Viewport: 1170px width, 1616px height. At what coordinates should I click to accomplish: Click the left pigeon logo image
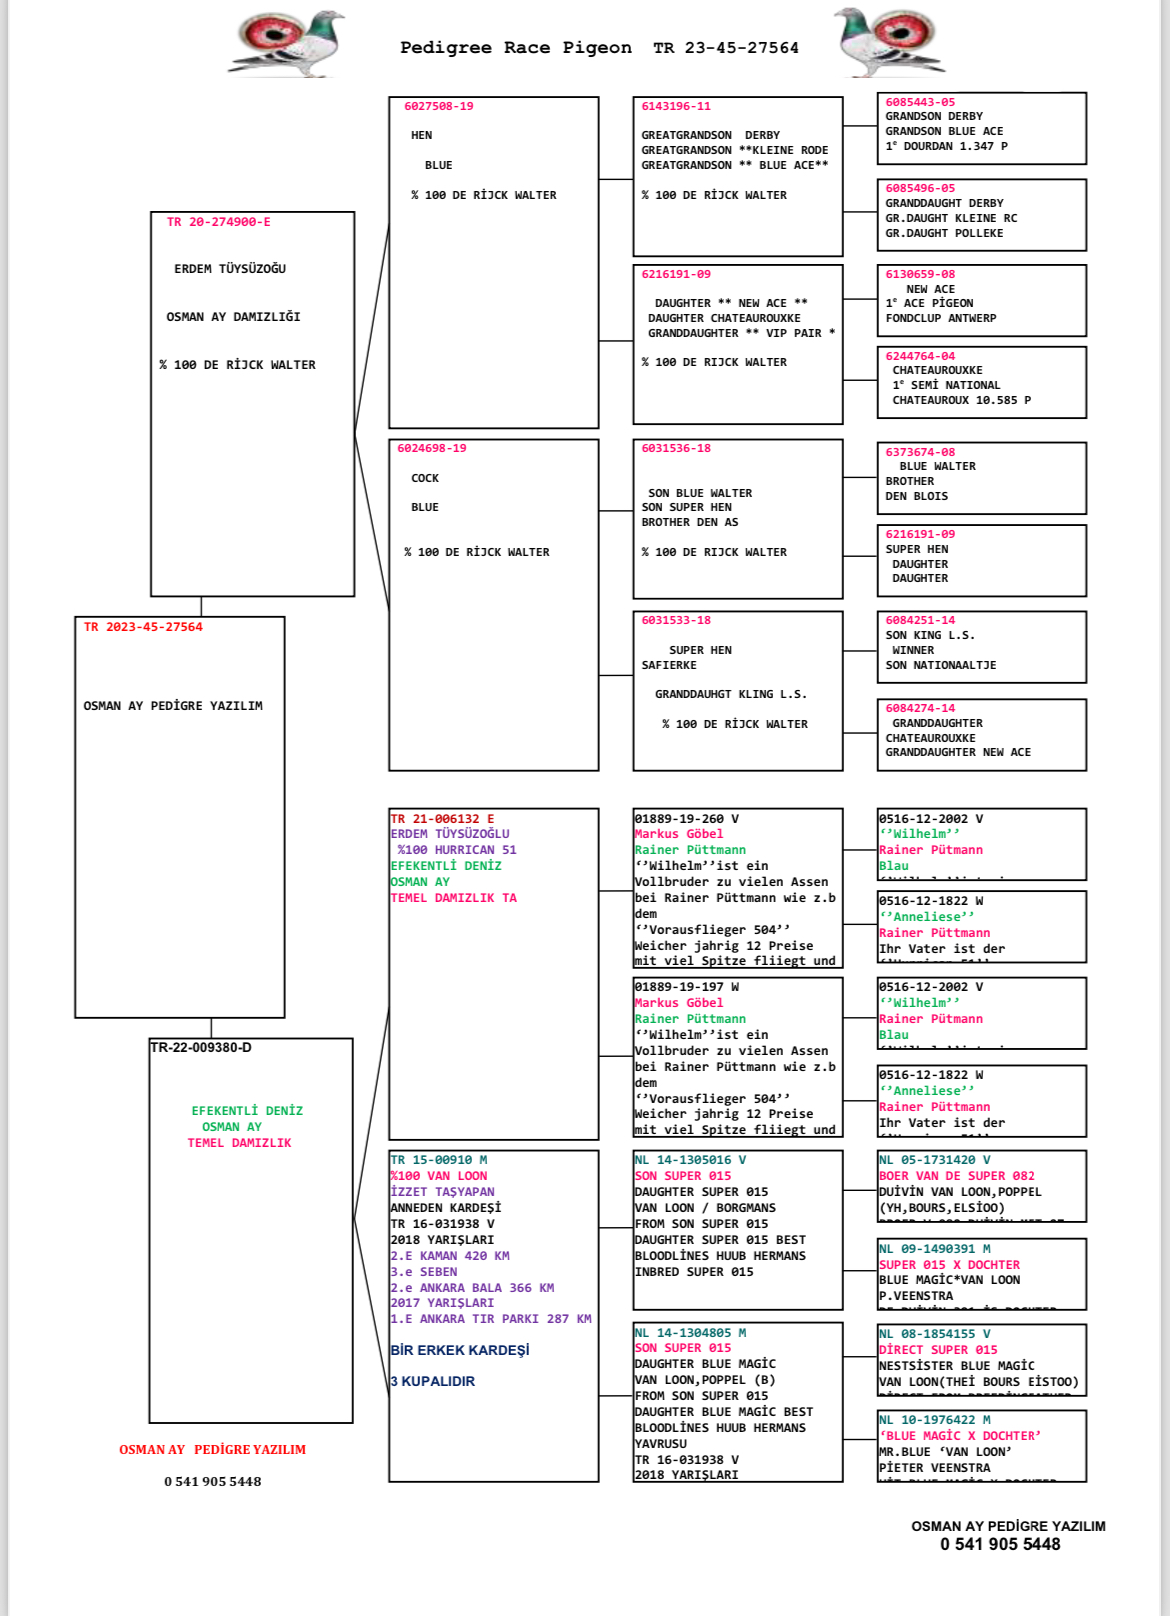[x=292, y=44]
